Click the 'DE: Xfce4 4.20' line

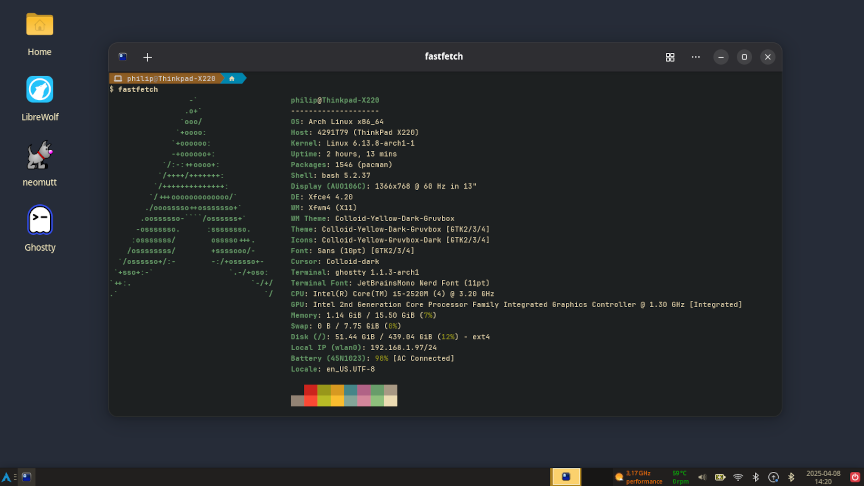(322, 197)
